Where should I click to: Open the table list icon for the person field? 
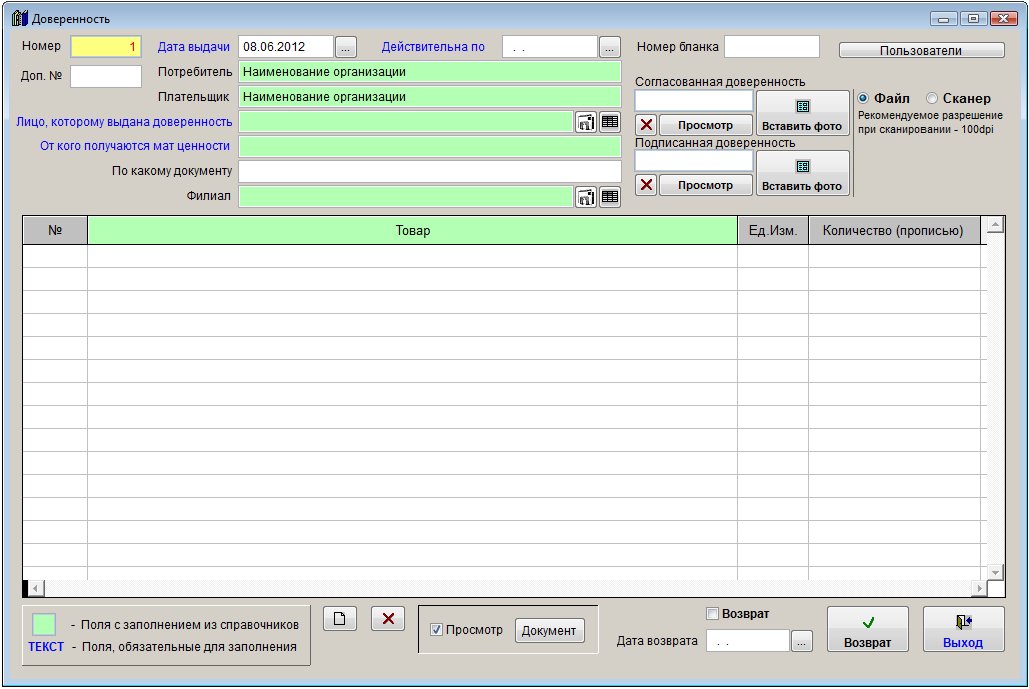[610, 122]
